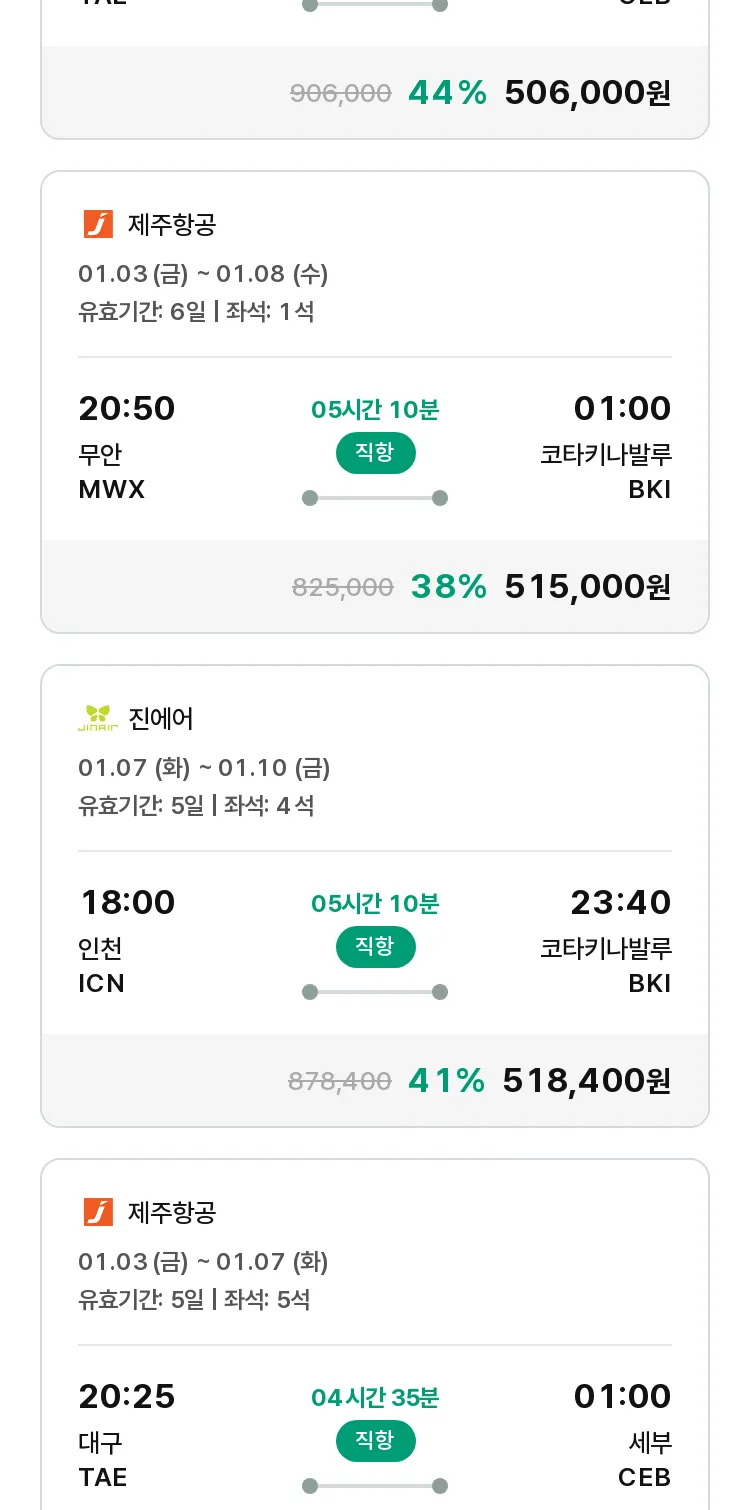Tap the 01.07 (화) ~ 01.10 (금) date range
This screenshot has width=750, height=1510.
[x=204, y=767]
